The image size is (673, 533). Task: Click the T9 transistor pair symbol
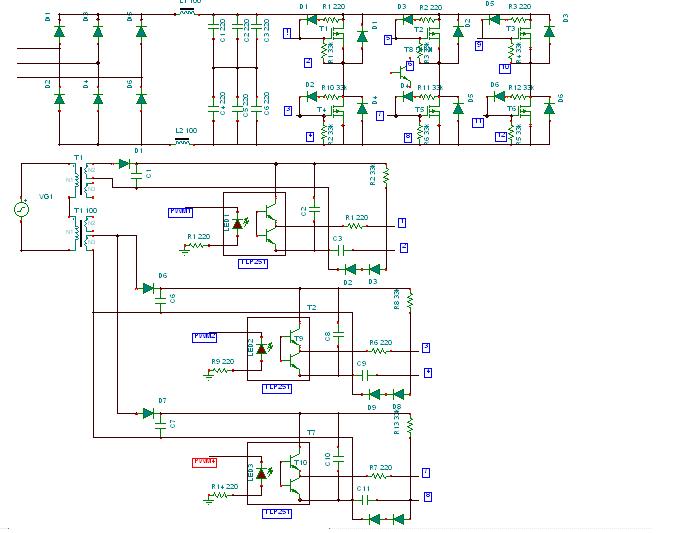tap(290, 351)
